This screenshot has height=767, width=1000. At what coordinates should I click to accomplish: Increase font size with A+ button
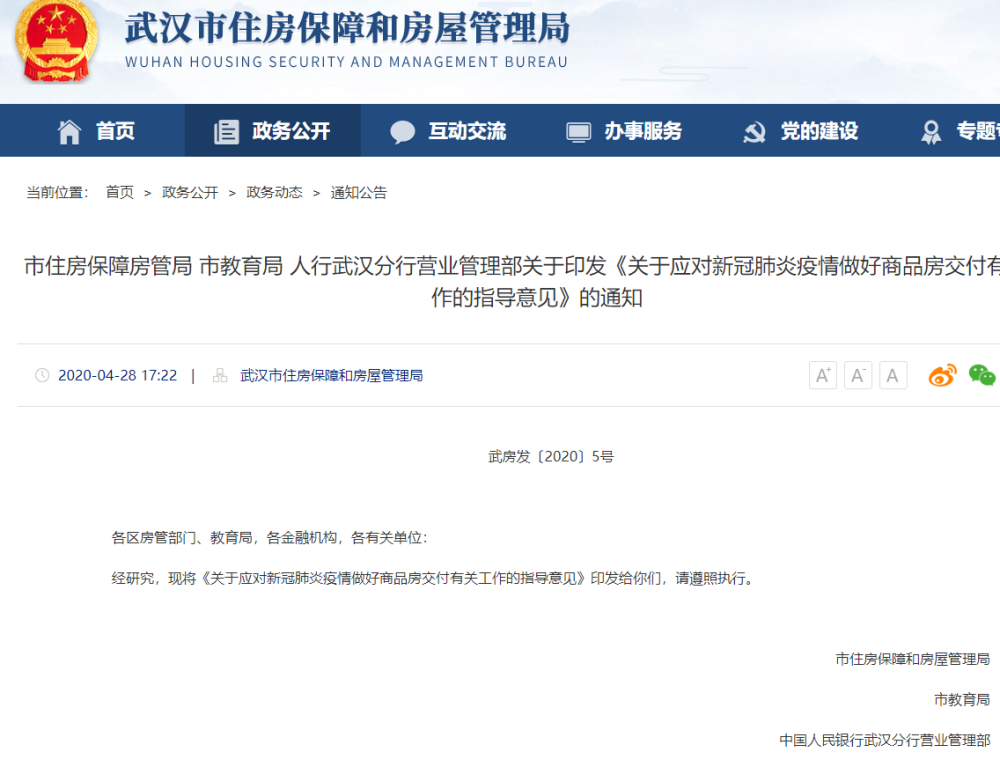click(822, 374)
